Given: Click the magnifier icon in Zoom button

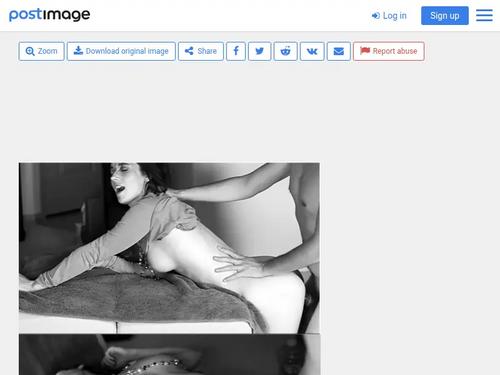Looking at the screenshot, I should click(30, 51).
